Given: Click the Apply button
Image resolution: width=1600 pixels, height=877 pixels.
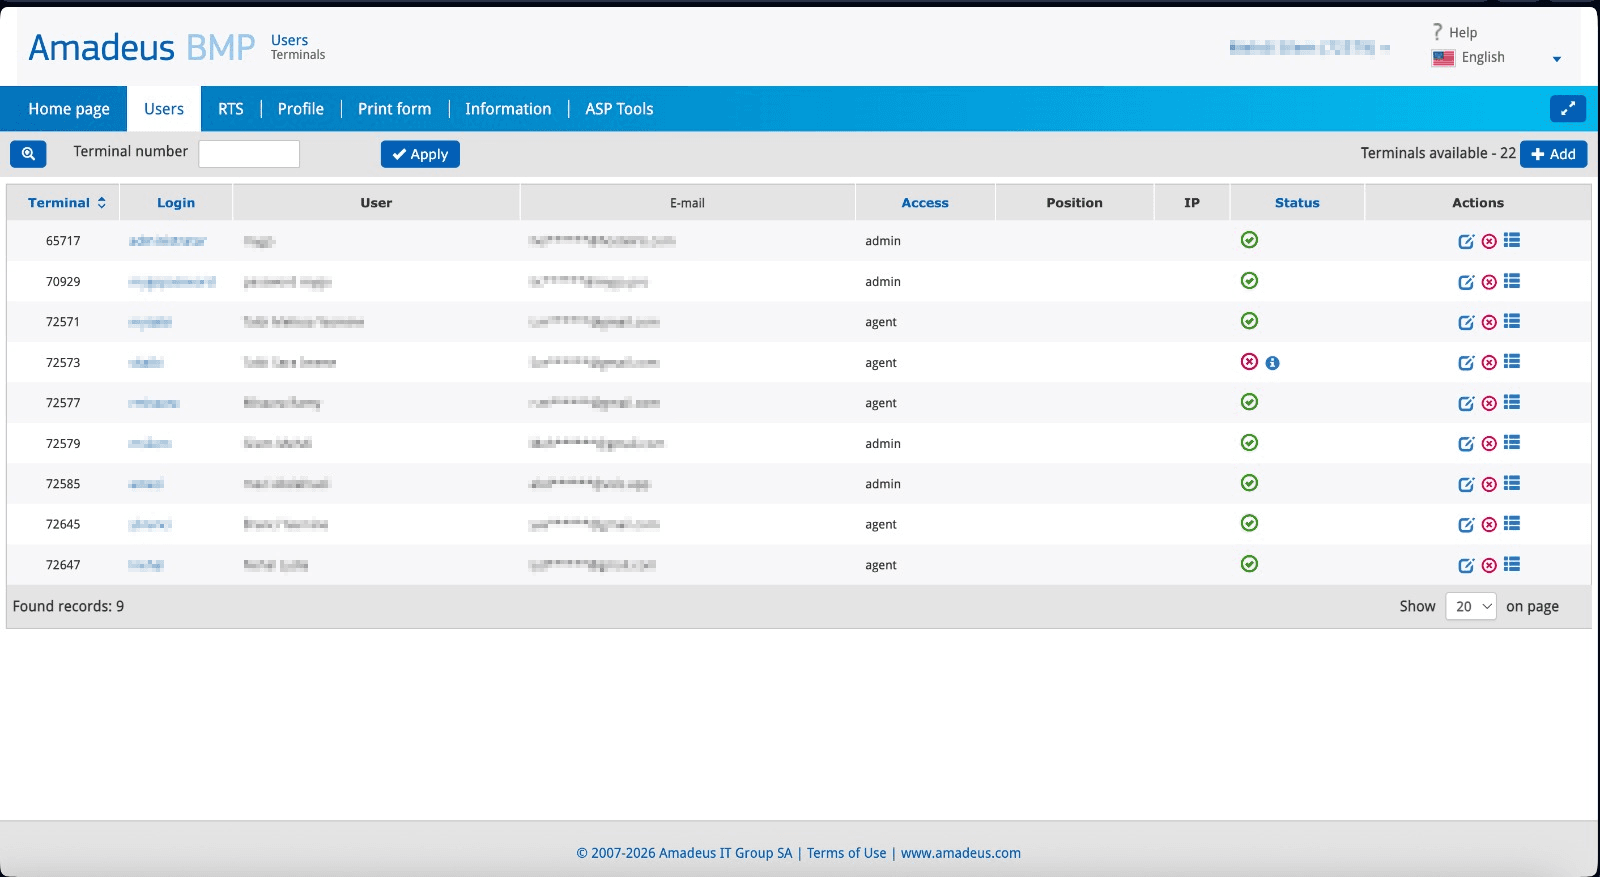Looking at the screenshot, I should click(x=420, y=154).
